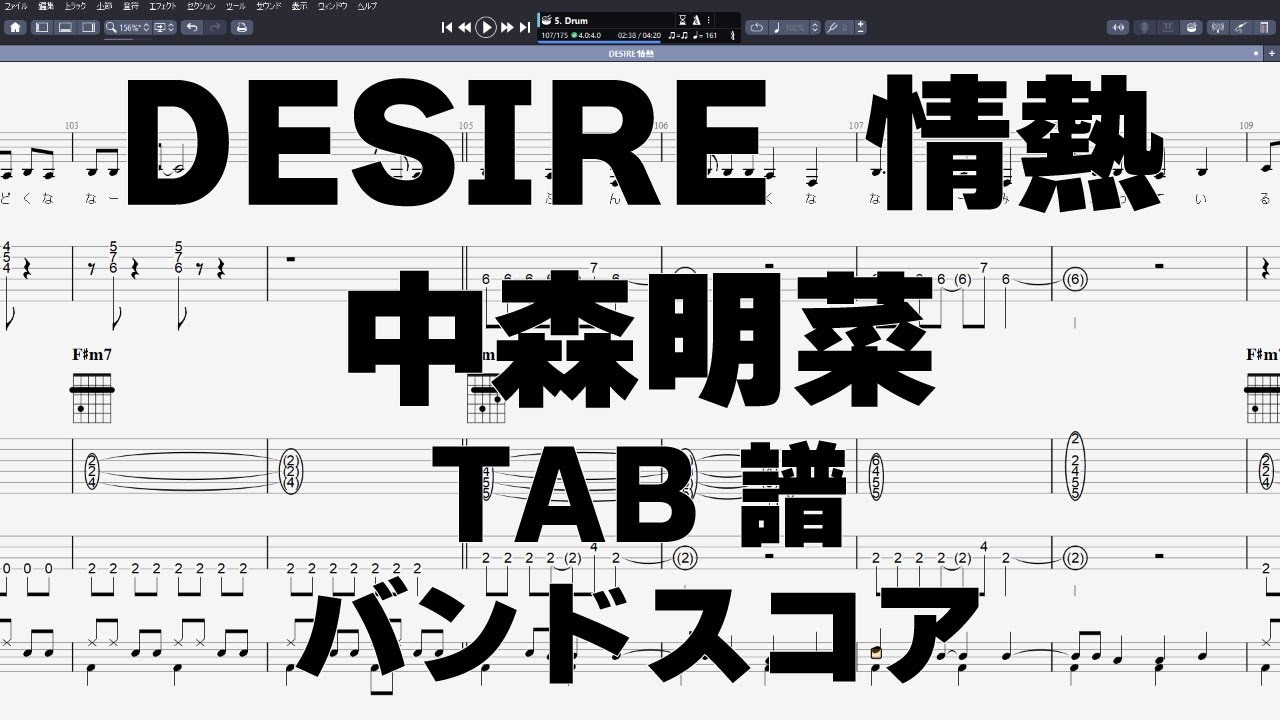
Task: Redo the last undone action
Action: coord(215,27)
